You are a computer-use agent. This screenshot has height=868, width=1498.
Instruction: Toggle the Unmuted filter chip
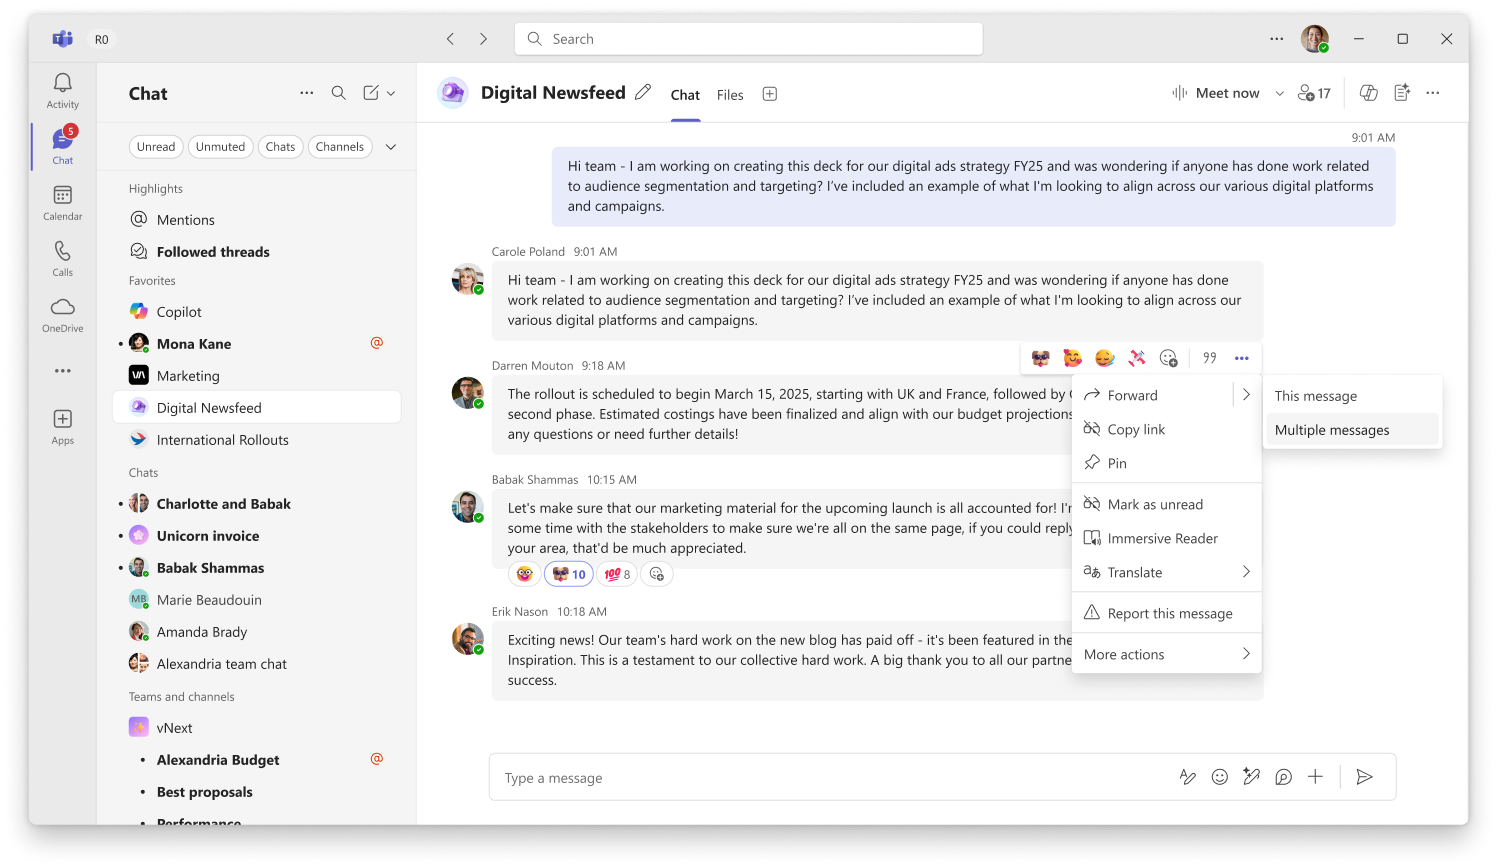pyautogui.click(x=220, y=147)
